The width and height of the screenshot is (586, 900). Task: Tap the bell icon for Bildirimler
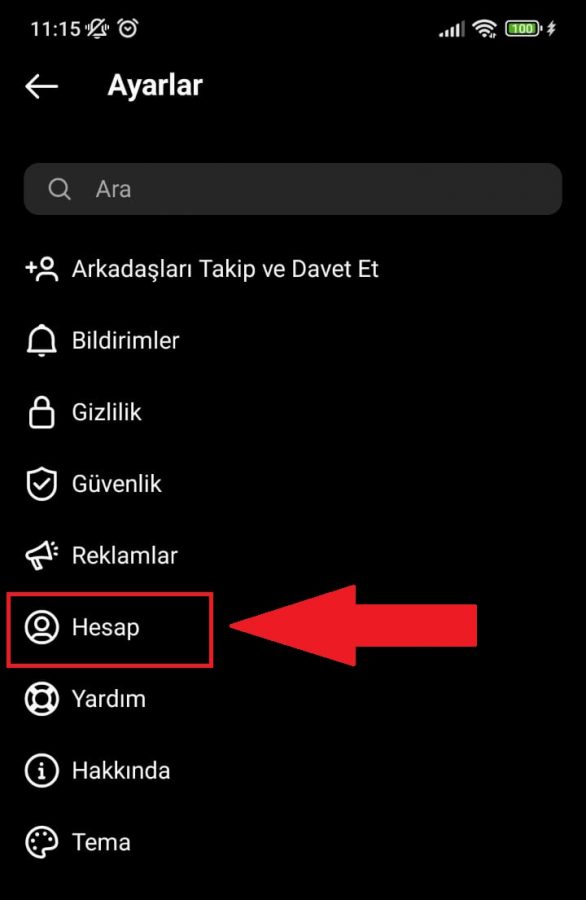click(x=42, y=341)
